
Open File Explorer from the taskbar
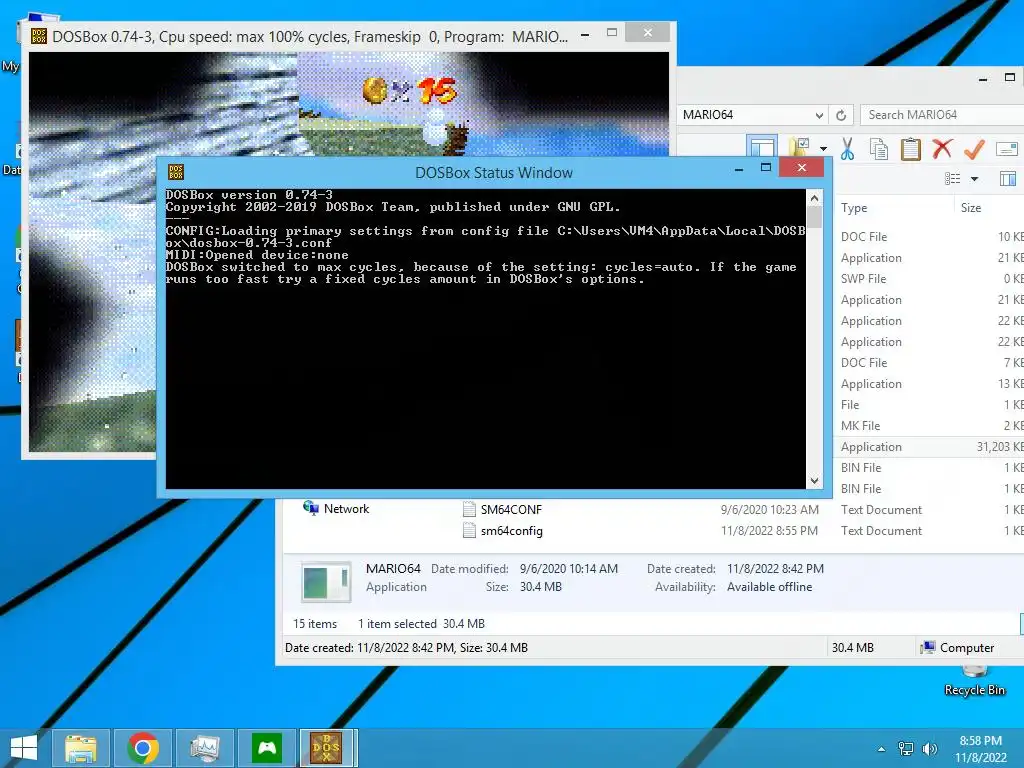80,748
